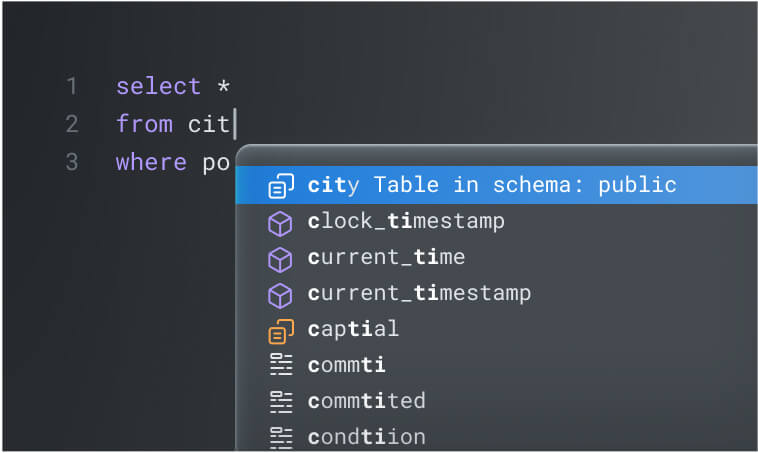
Task: Click line number 3 in the gutter
Action: [71, 162]
